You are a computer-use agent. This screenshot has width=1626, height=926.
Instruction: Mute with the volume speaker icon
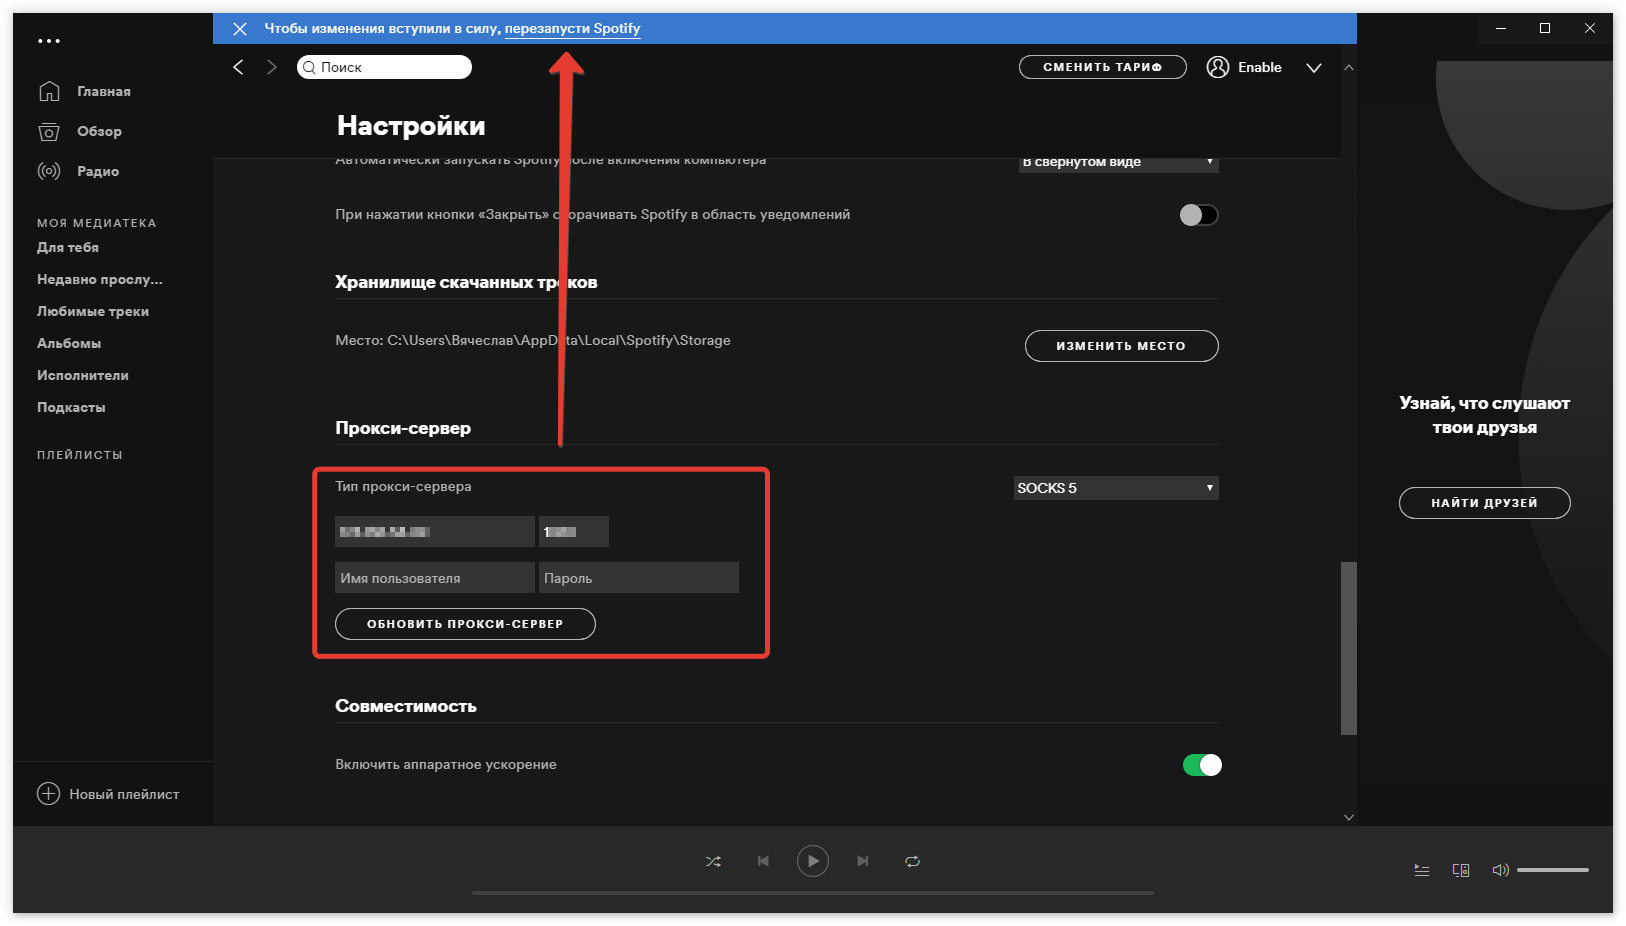click(x=1500, y=870)
